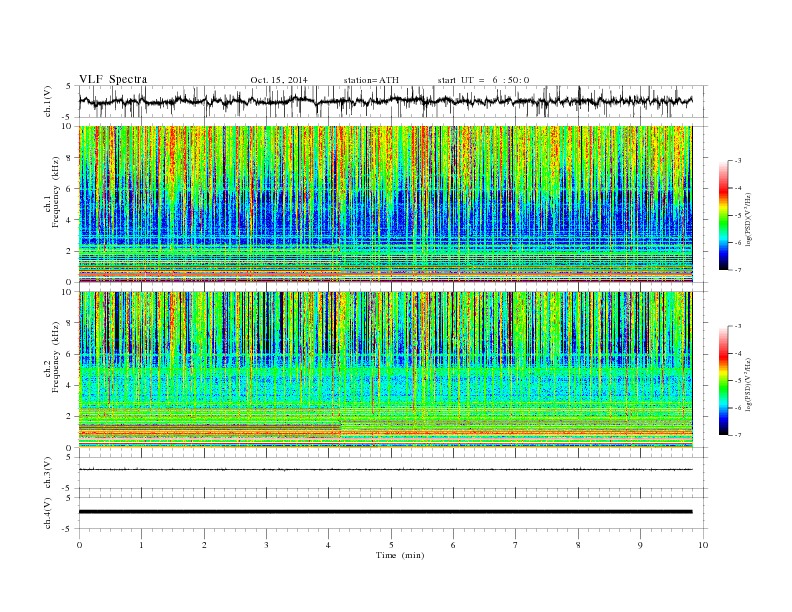Click the ch.3 flat voltage trace

(385, 470)
